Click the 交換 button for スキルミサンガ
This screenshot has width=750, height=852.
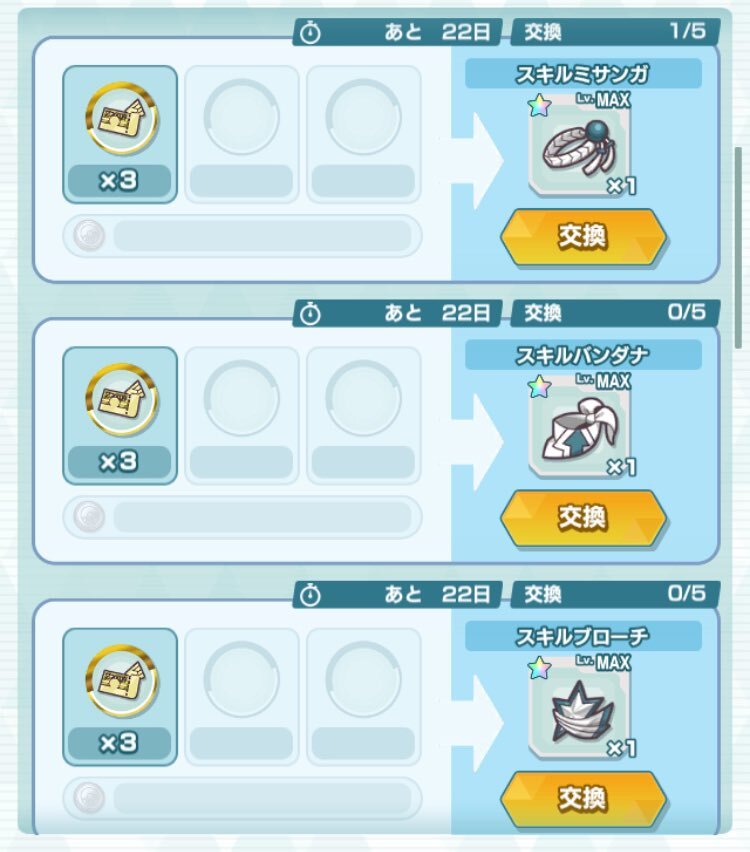click(583, 237)
